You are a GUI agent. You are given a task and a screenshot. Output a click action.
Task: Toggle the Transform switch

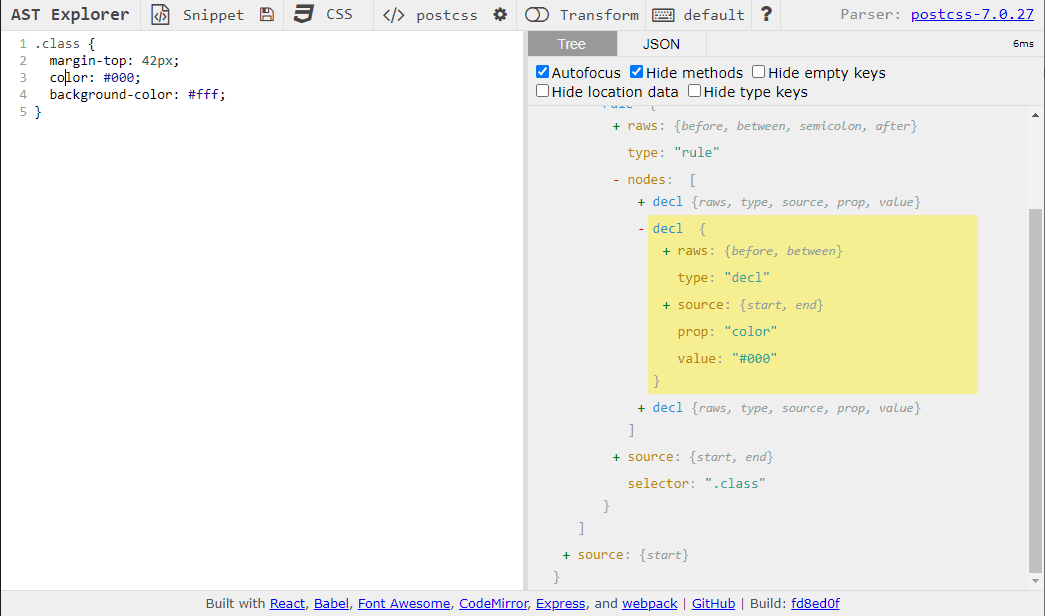(x=536, y=15)
